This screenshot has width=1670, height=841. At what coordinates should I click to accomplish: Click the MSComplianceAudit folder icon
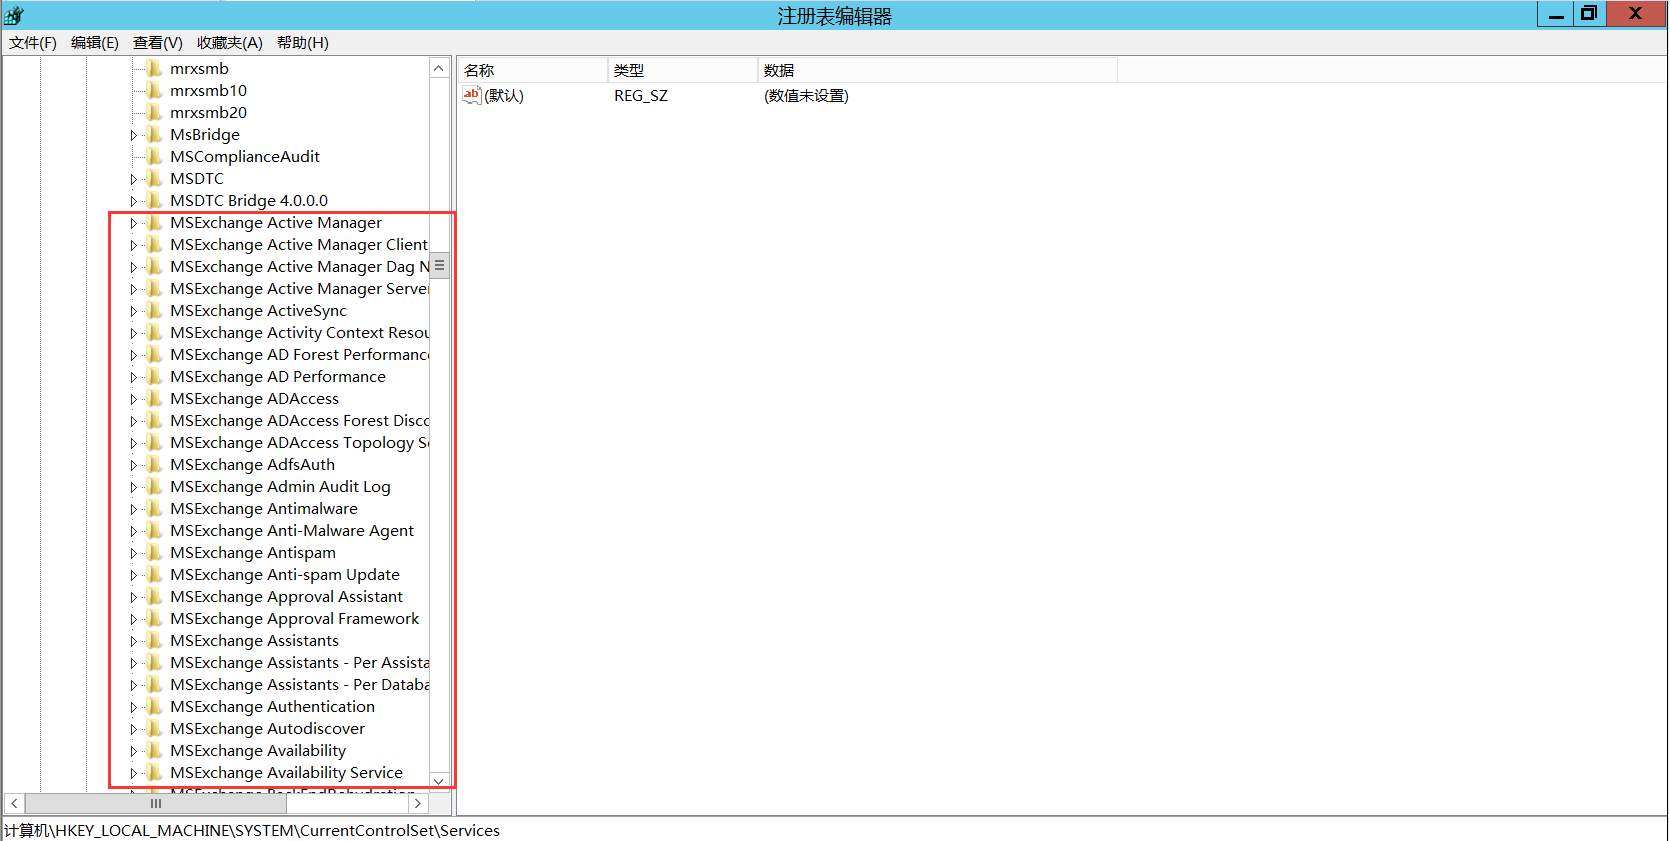(x=154, y=156)
